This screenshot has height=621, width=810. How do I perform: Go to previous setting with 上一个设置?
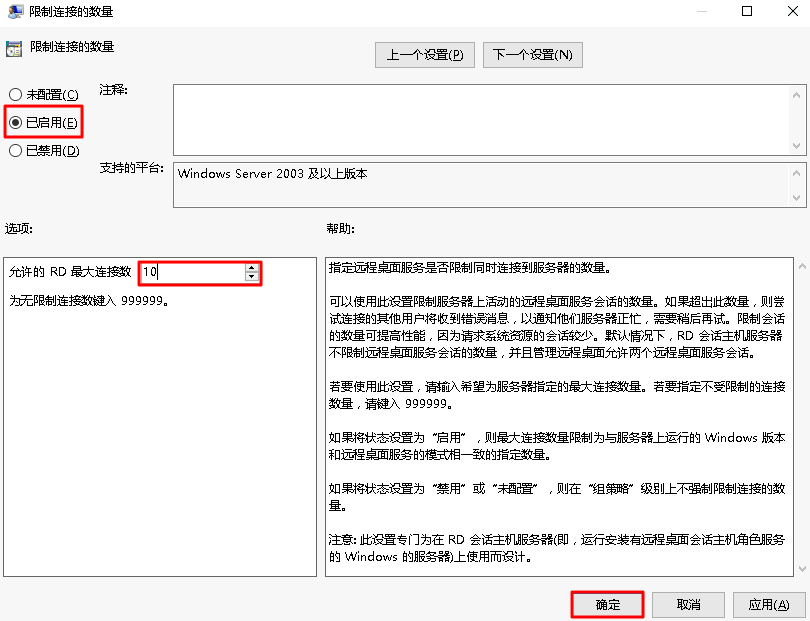(x=424, y=55)
